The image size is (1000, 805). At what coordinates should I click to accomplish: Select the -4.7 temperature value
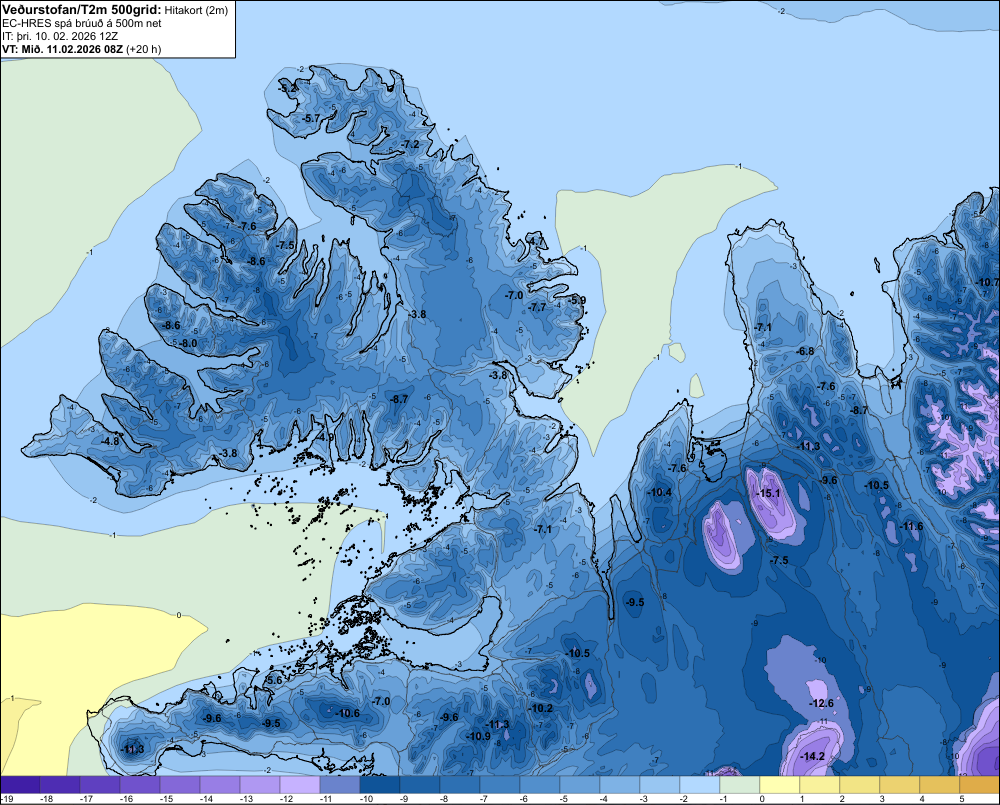pos(536,241)
